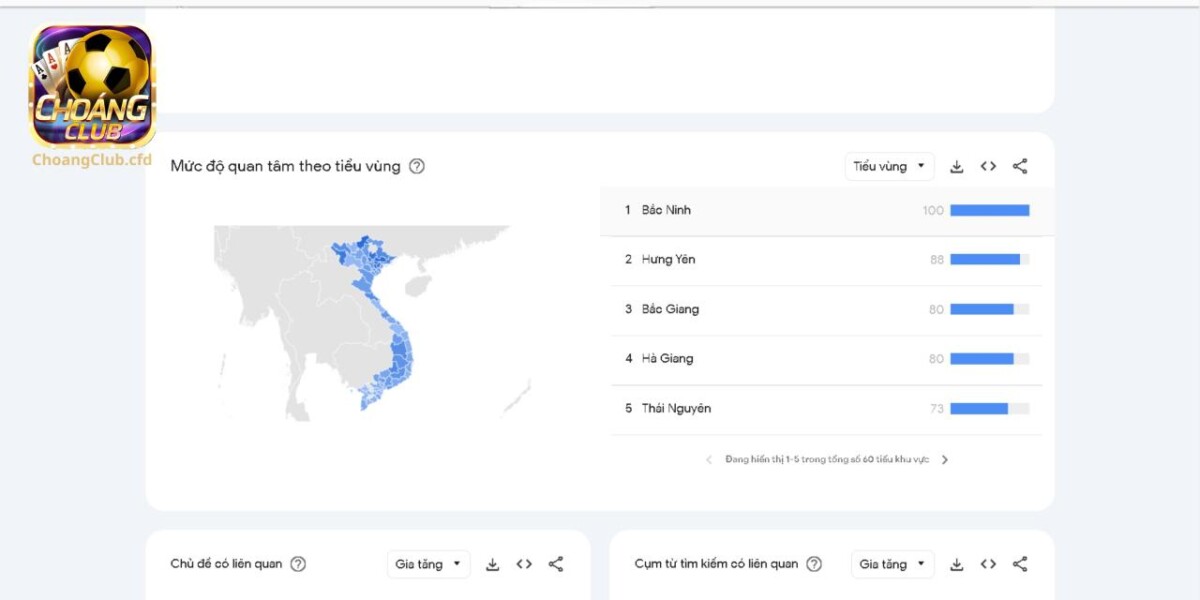The width and height of the screenshot is (1200, 600).
Task: Open help tooltip for Chủ đề có liên quan
Action: (296, 563)
